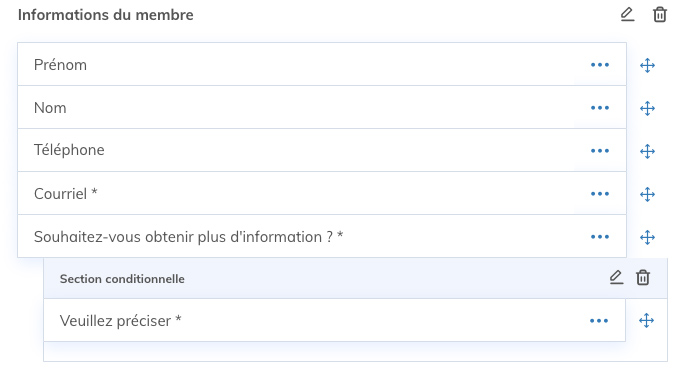Viewport: 688px width, 374px height.
Task: Select the Prénom field row
Action: click(x=322, y=65)
